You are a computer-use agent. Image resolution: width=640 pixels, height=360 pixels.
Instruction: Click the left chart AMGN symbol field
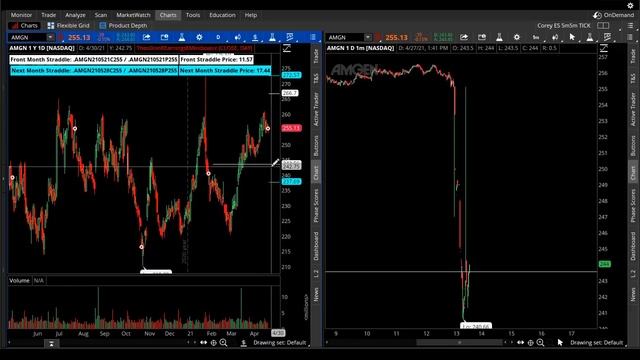28,37
